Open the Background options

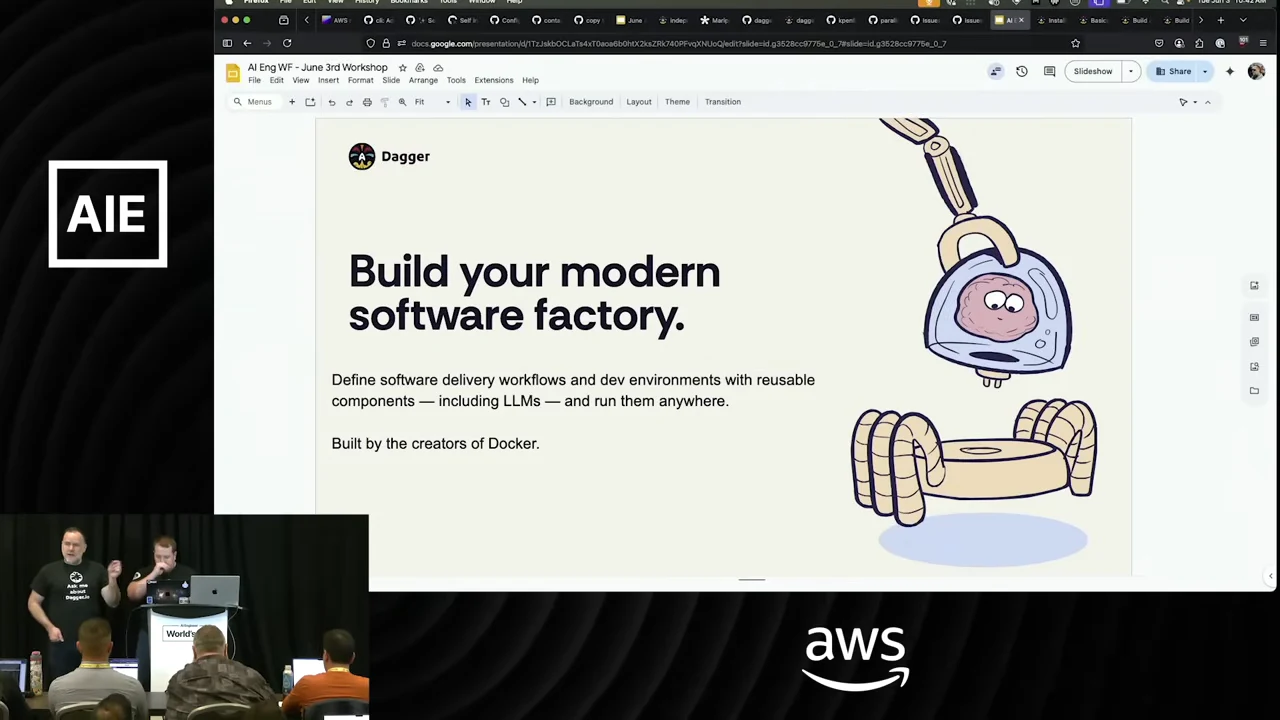(x=591, y=102)
